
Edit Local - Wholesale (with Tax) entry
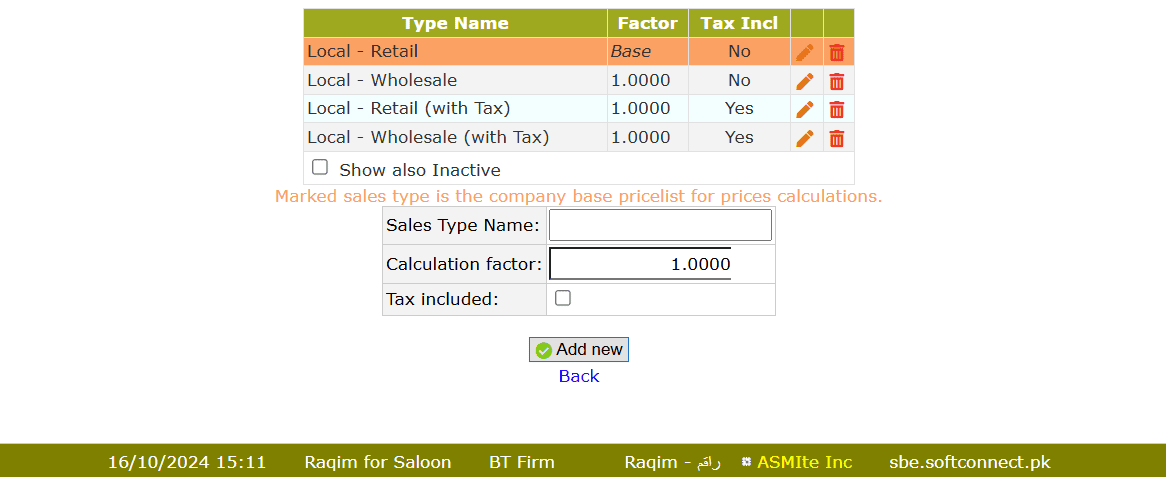coord(805,138)
